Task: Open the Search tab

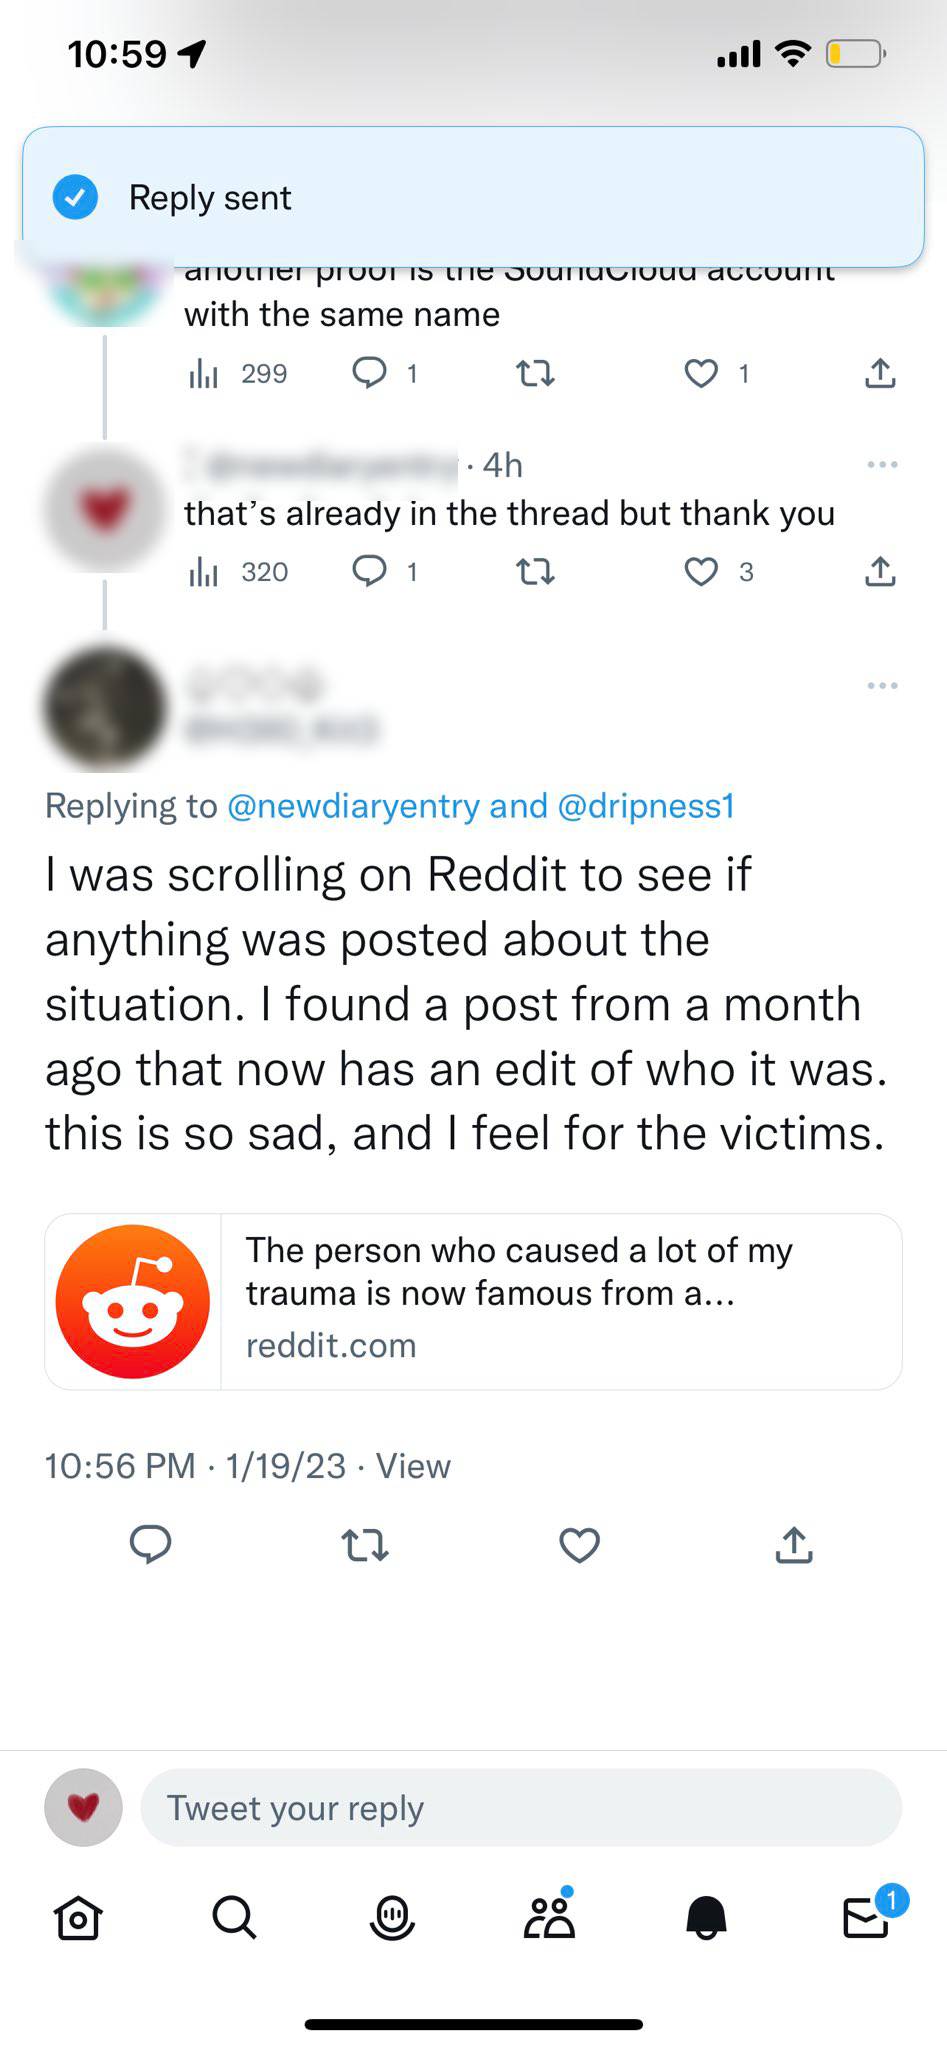Action: [235, 1917]
